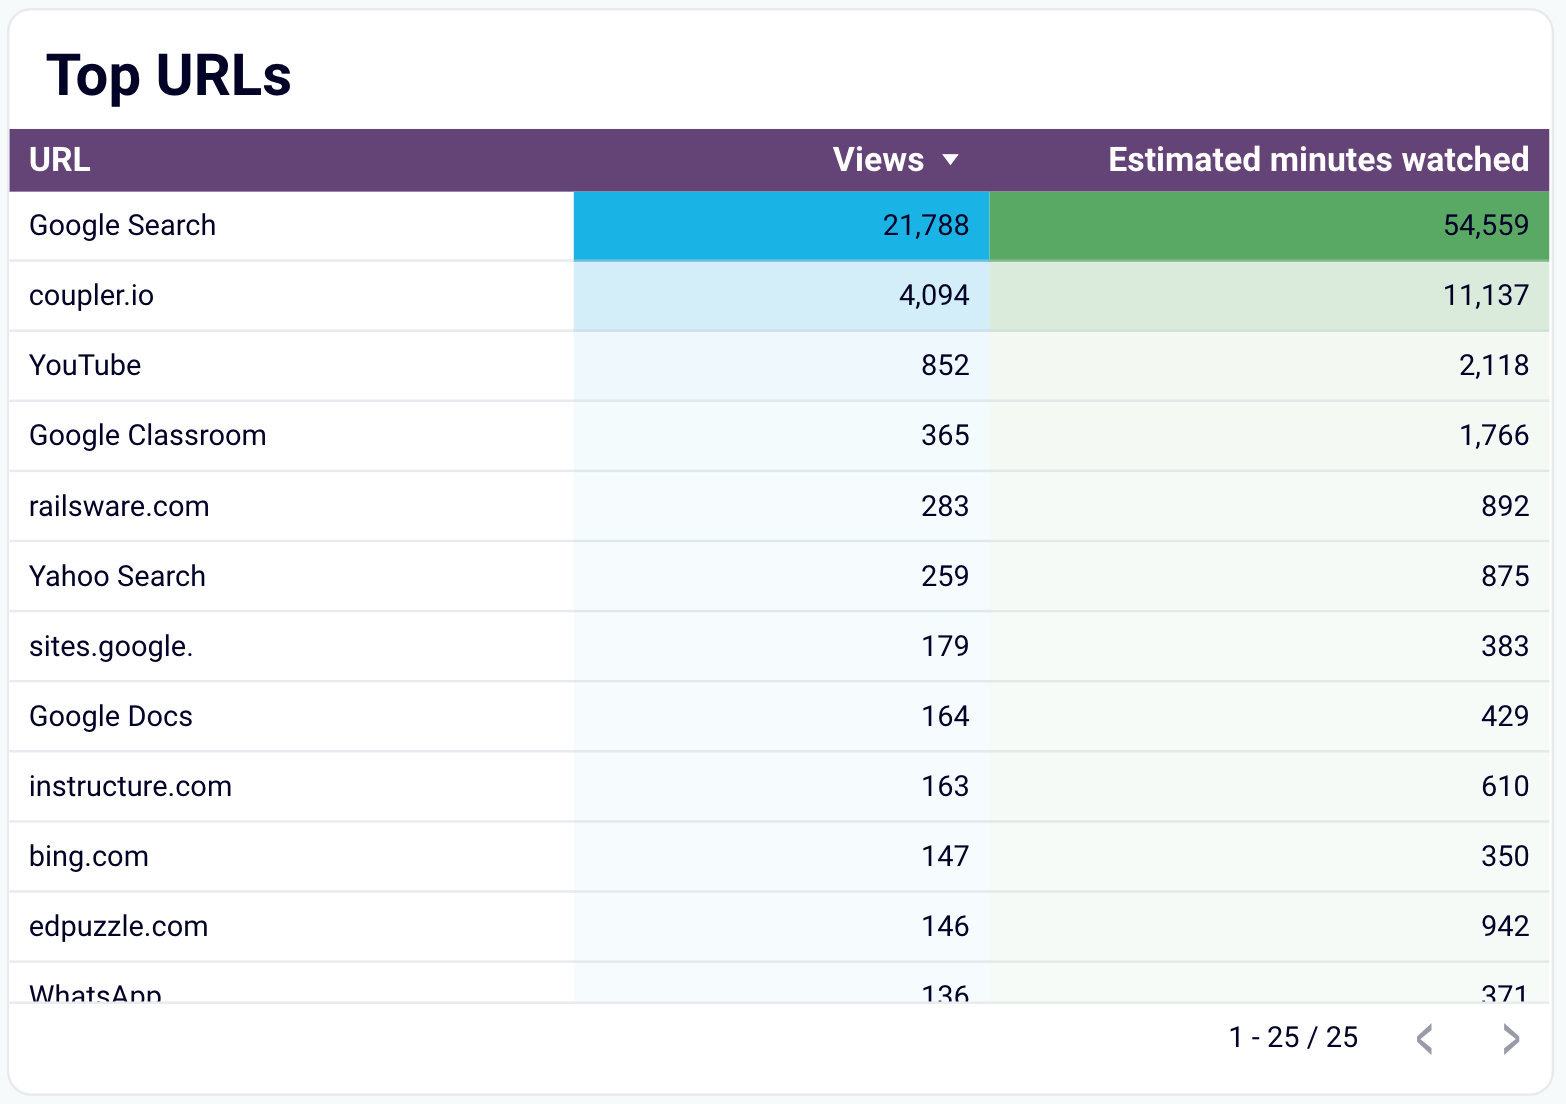Viewport: 1566px width, 1104px height.
Task: Click the 11,137 minutes watched cell
Action: pos(1269,296)
